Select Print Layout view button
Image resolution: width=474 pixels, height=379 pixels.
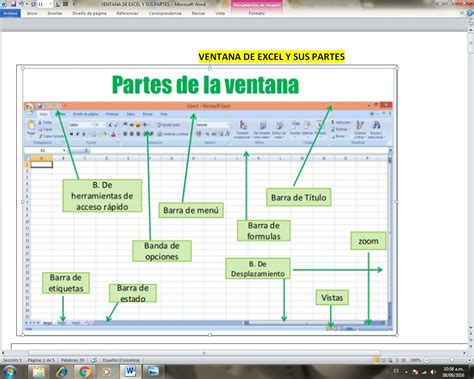[376, 360]
